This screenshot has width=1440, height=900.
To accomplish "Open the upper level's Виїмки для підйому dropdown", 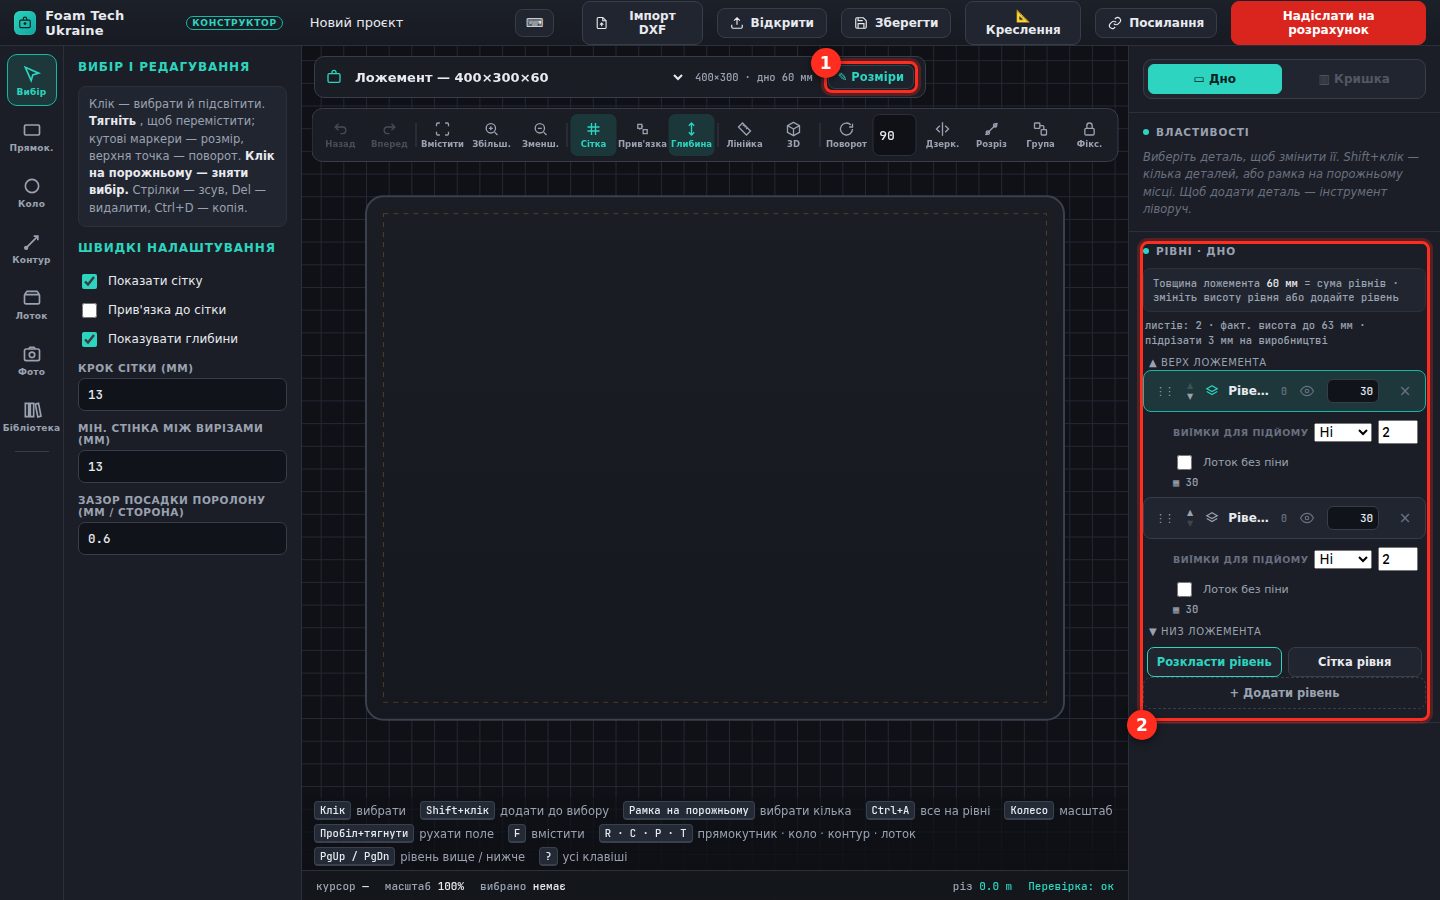I will (x=1342, y=432).
